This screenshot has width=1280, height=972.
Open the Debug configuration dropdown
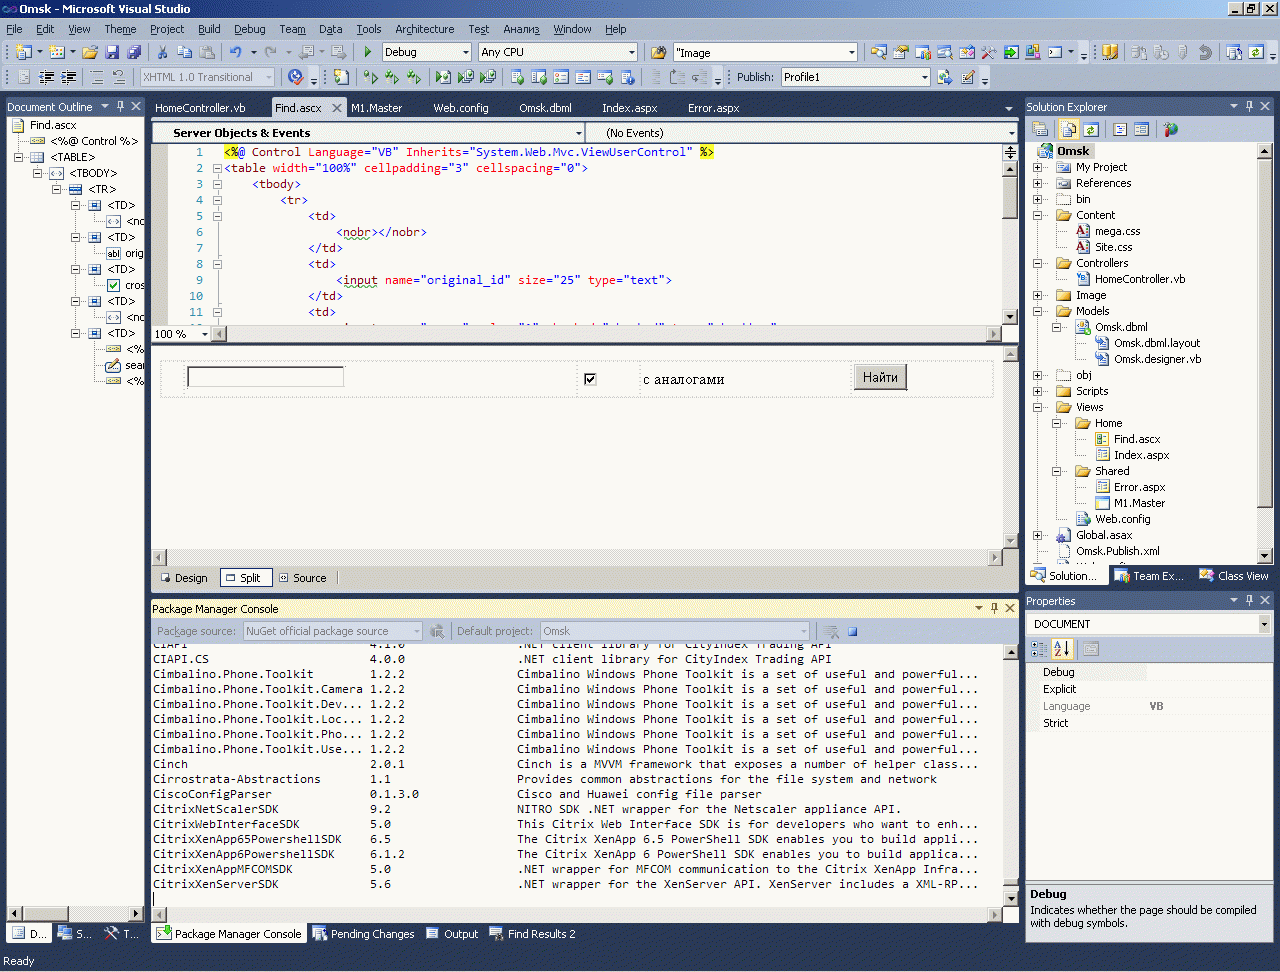(465, 52)
